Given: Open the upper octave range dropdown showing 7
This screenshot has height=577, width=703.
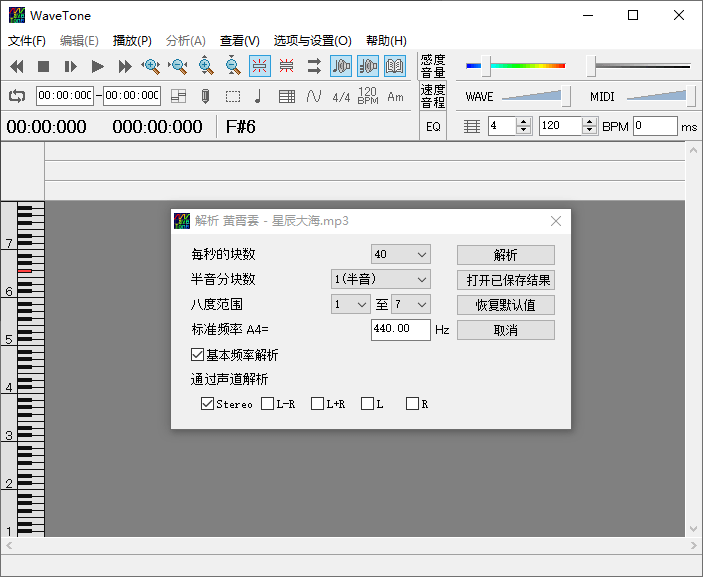Looking at the screenshot, I should [x=410, y=305].
